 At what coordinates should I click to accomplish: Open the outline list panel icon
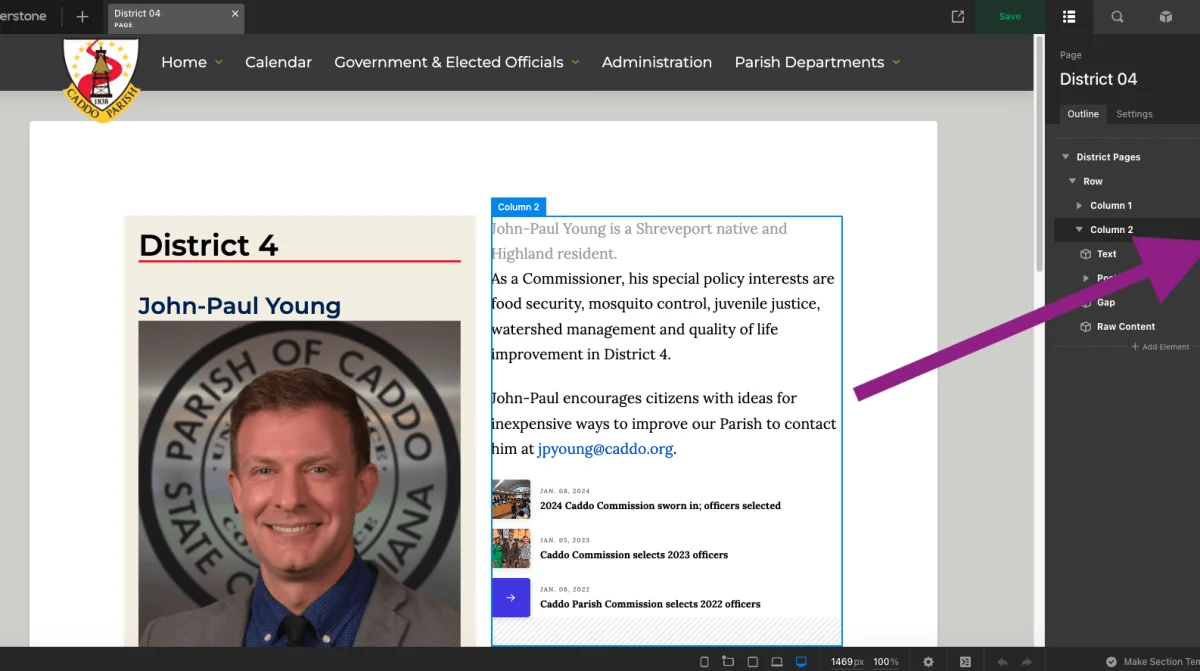click(x=1069, y=17)
